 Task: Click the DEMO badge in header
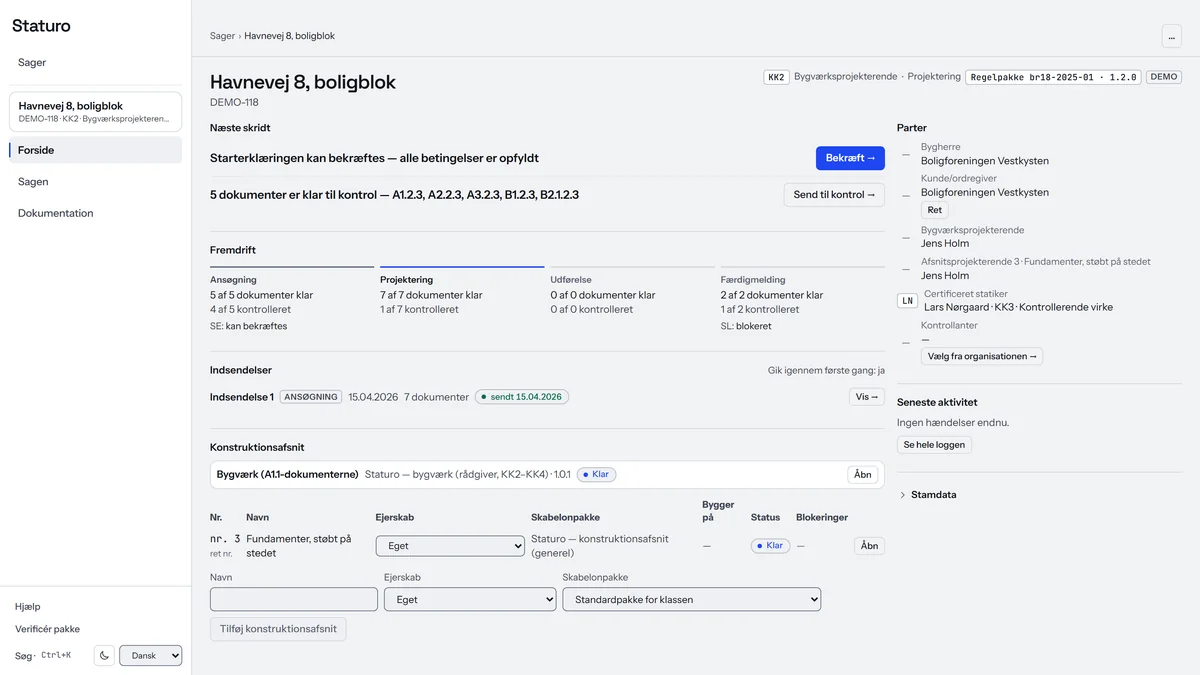click(x=1164, y=77)
